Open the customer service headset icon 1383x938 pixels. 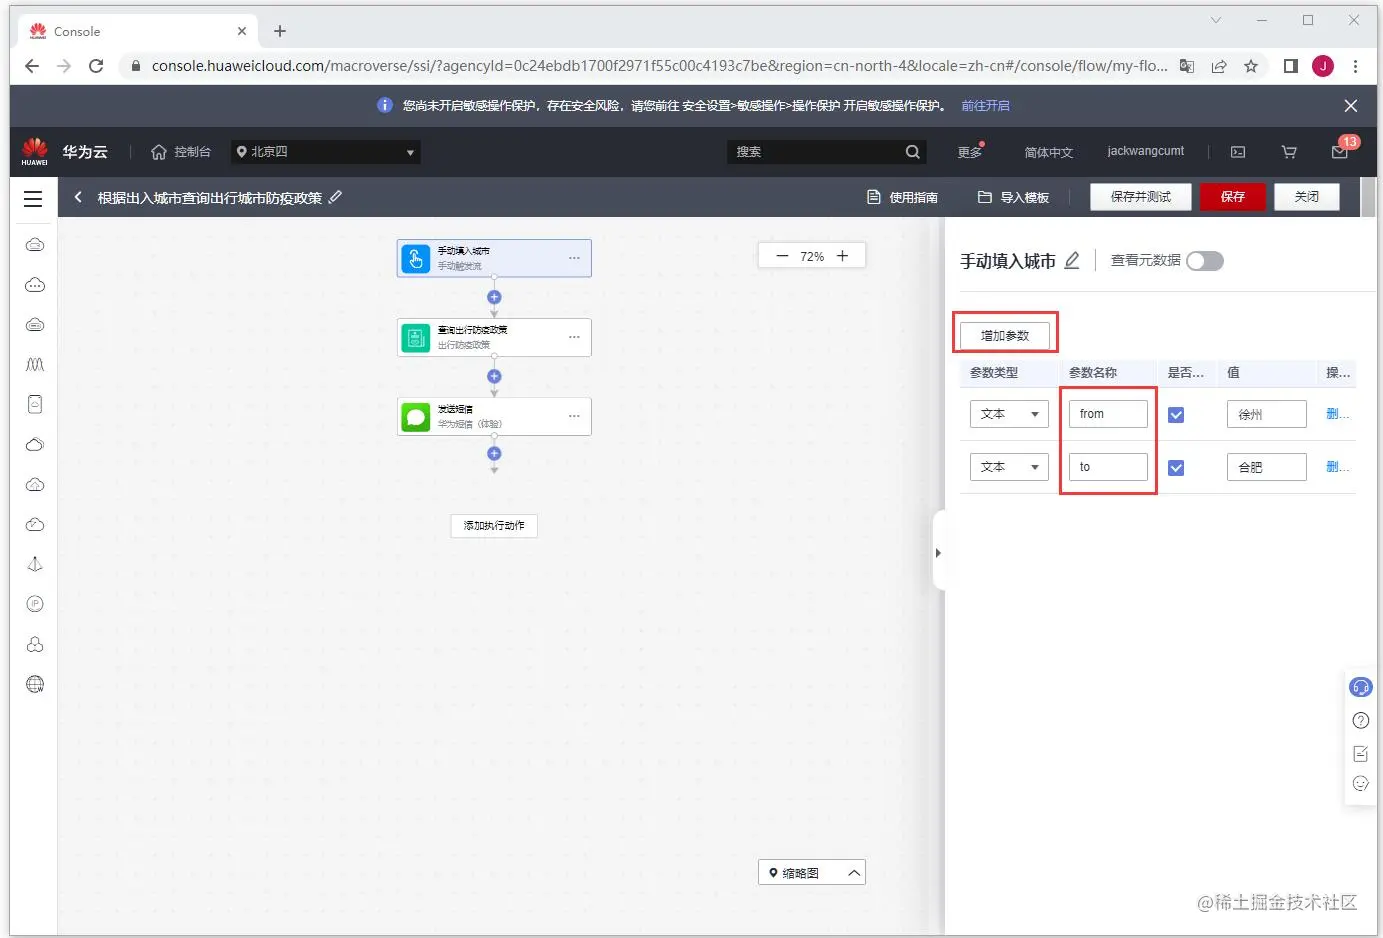pyautogui.click(x=1361, y=687)
